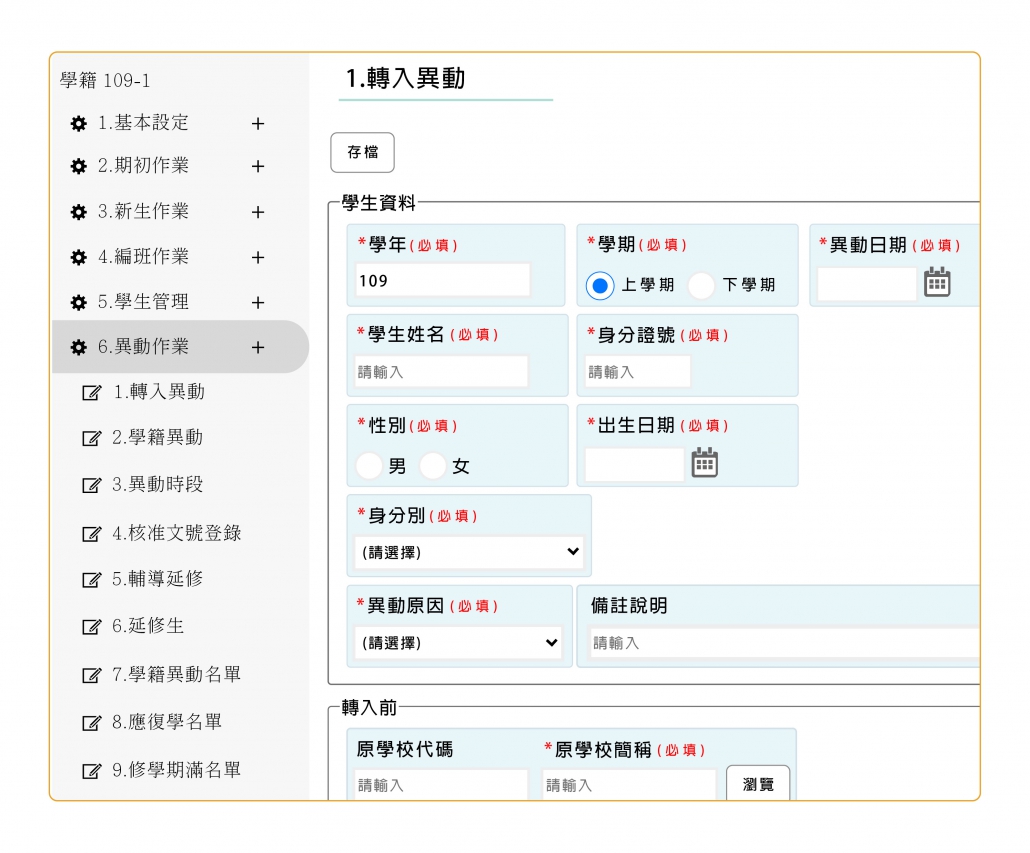Open the 5.輔導延修 menu item
This screenshot has height=853, width=1030.
(158, 579)
